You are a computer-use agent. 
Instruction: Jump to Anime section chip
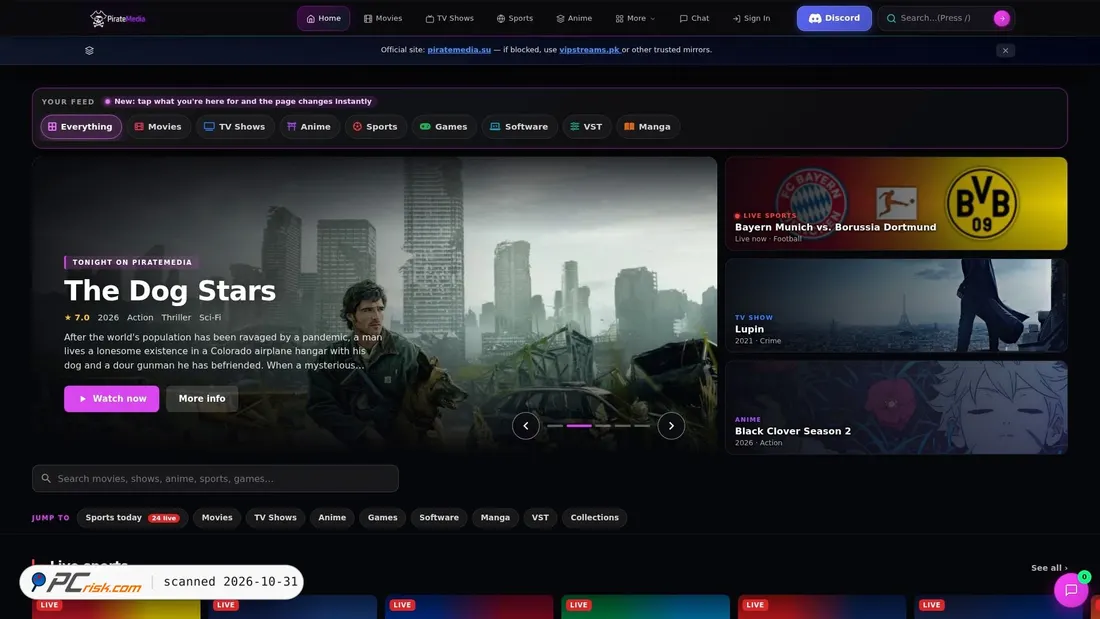332,518
